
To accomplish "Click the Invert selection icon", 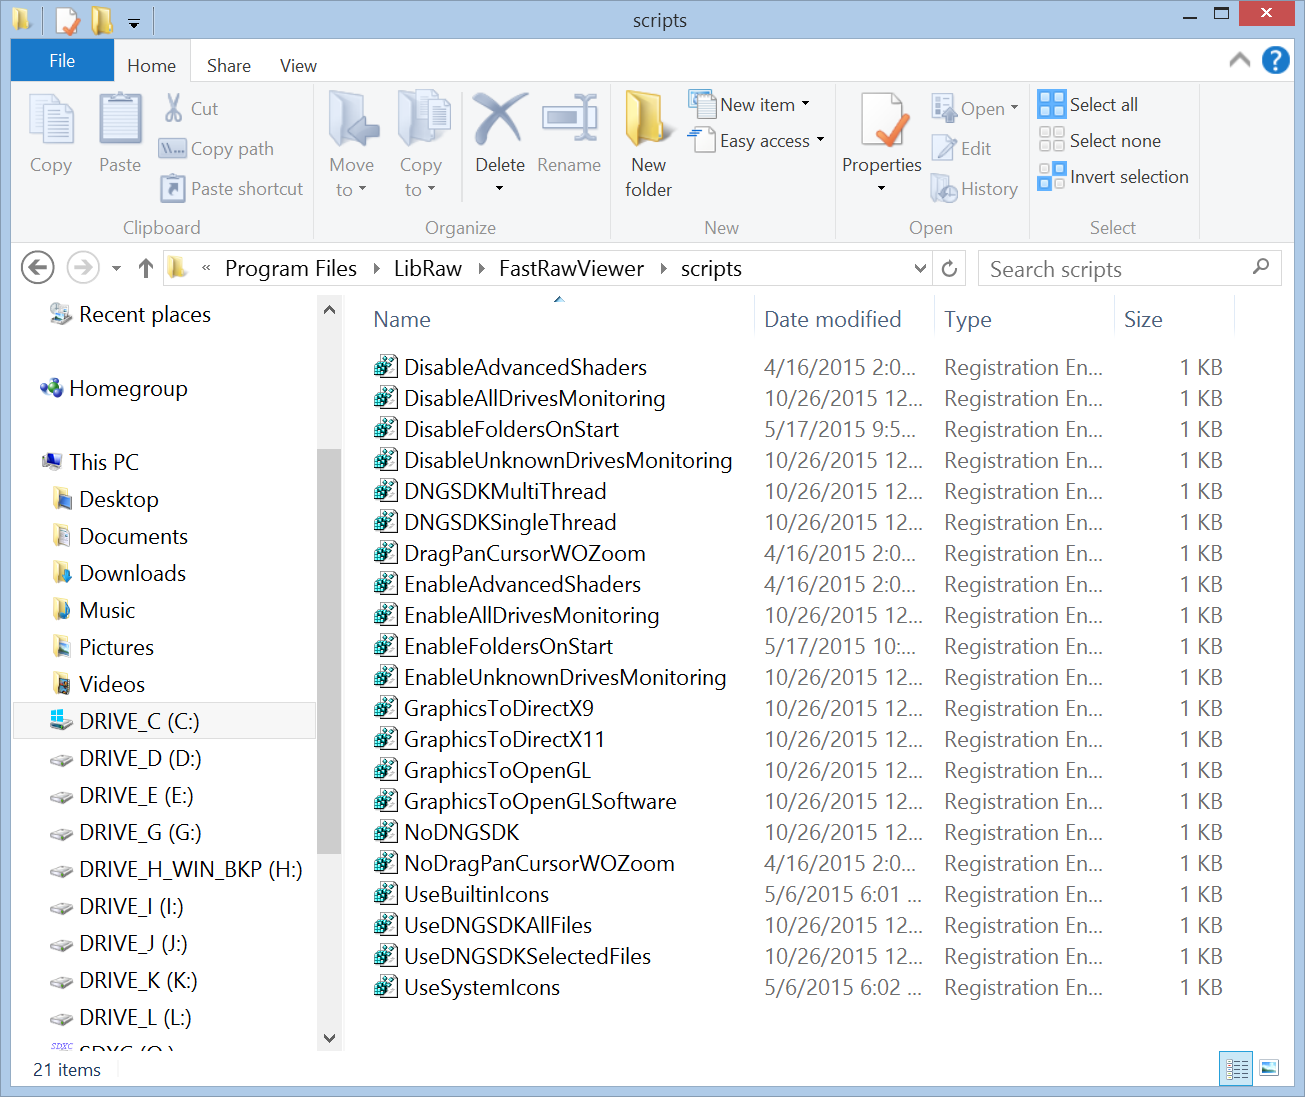I will (1051, 177).
